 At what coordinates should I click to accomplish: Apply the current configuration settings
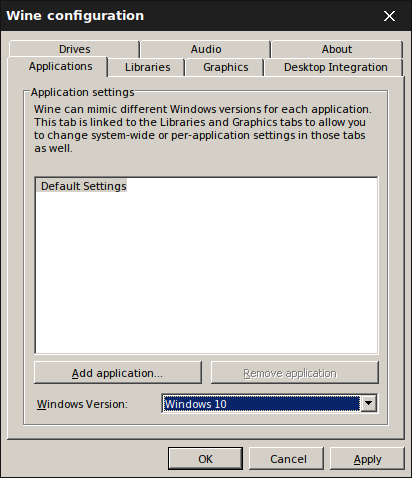click(x=367, y=459)
